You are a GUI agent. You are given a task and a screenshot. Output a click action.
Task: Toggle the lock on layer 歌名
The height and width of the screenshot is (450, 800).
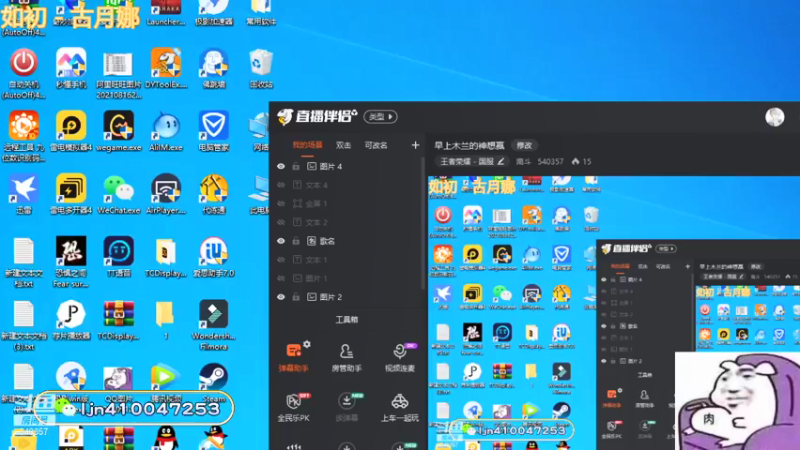[x=296, y=241]
